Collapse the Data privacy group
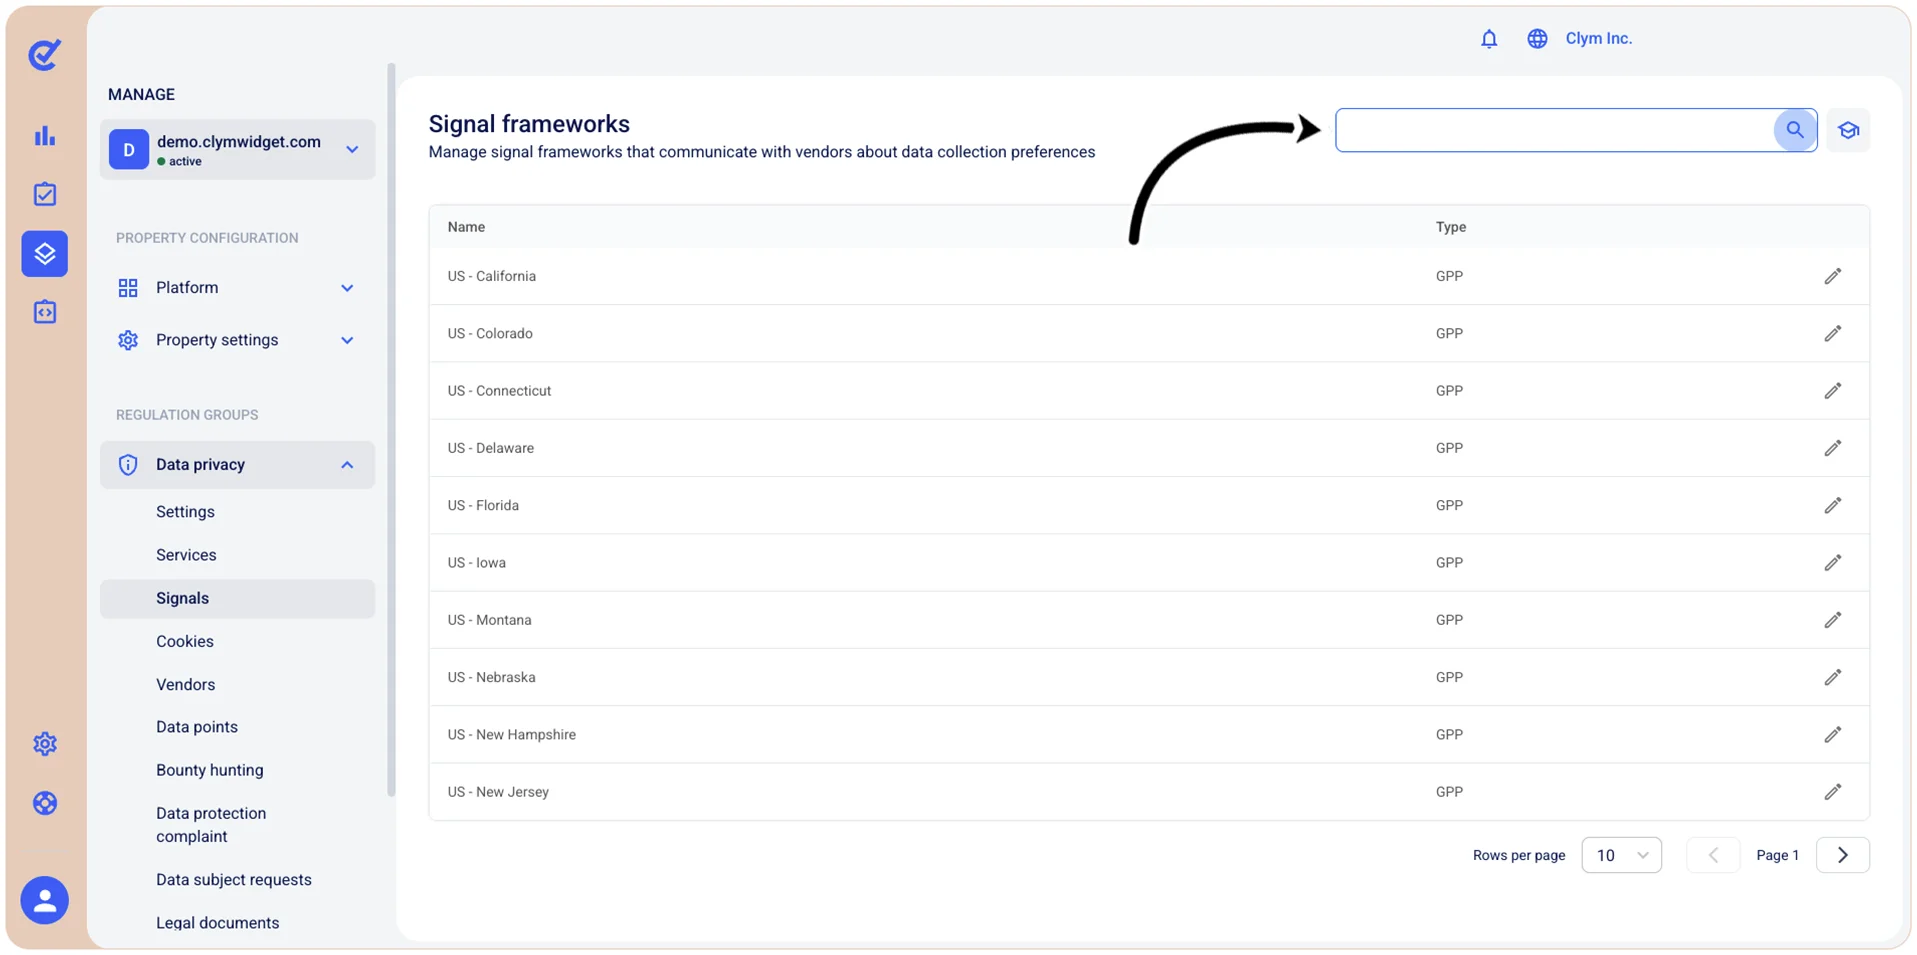This screenshot has height=955, width=1917. pyautogui.click(x=237, y=465)
